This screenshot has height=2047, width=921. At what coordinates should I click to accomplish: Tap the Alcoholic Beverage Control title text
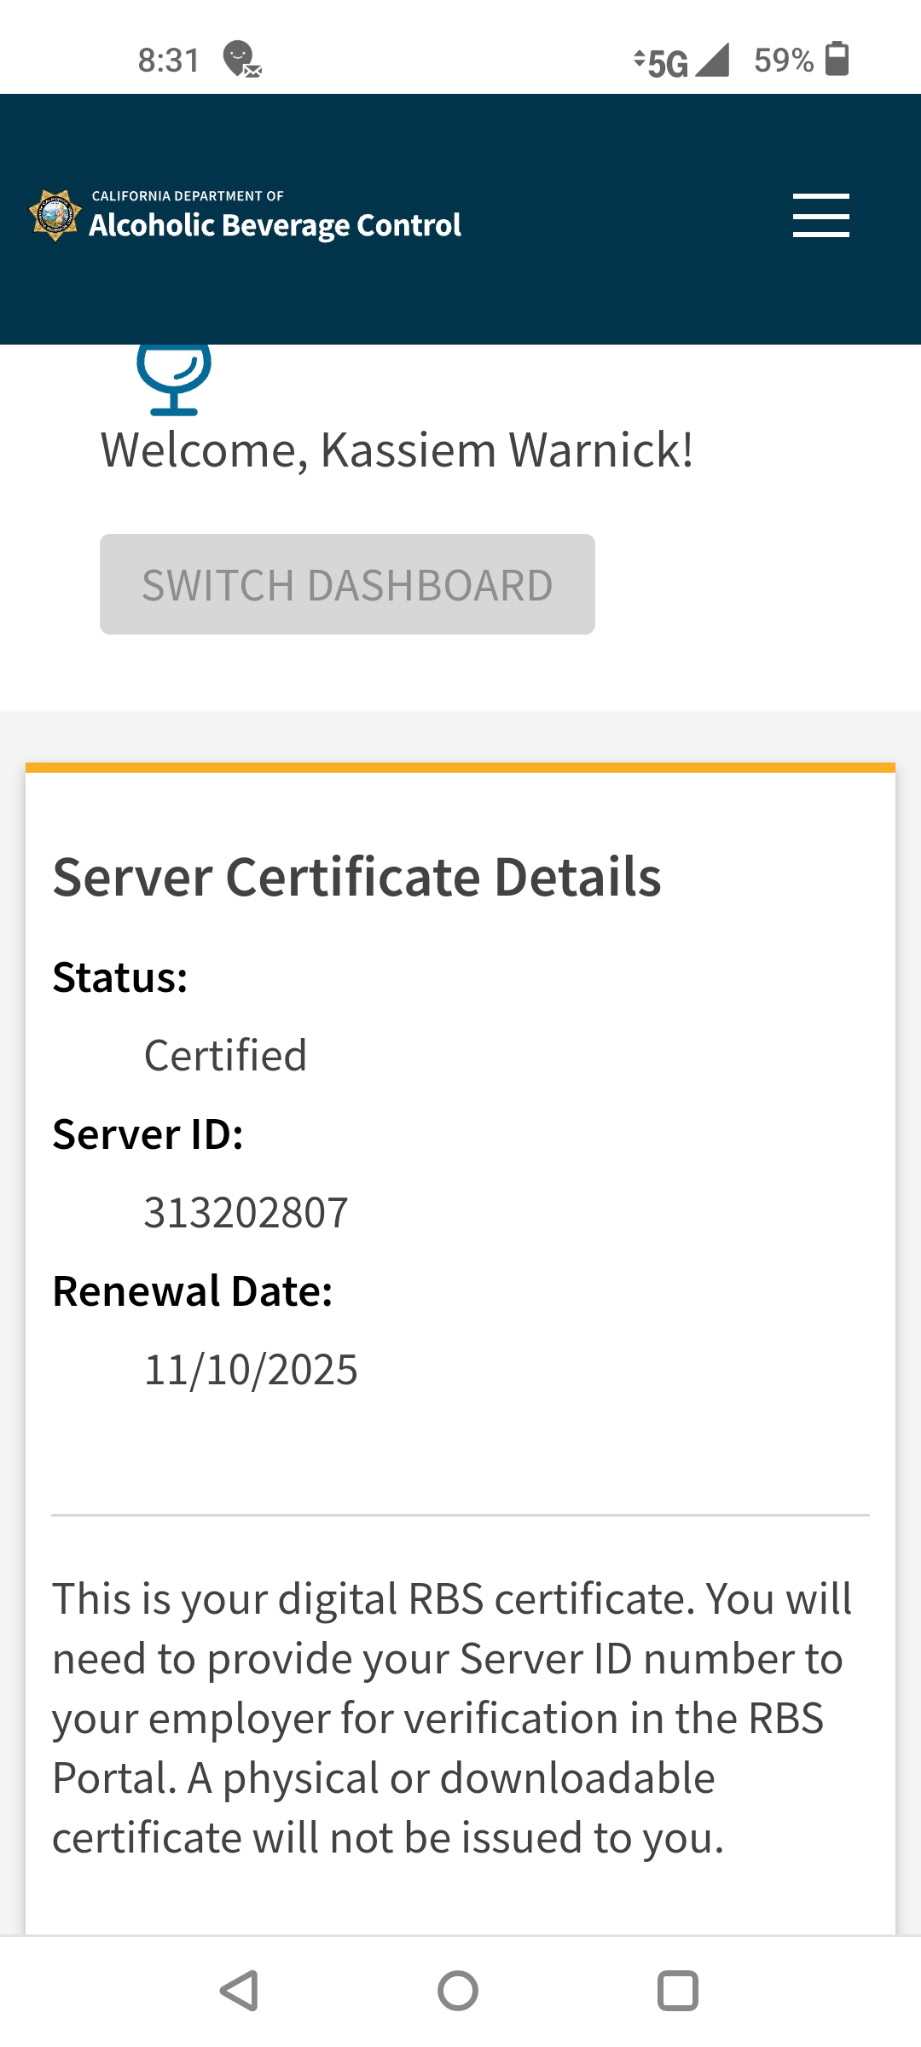pyautogui.click(x=275, y=225)
